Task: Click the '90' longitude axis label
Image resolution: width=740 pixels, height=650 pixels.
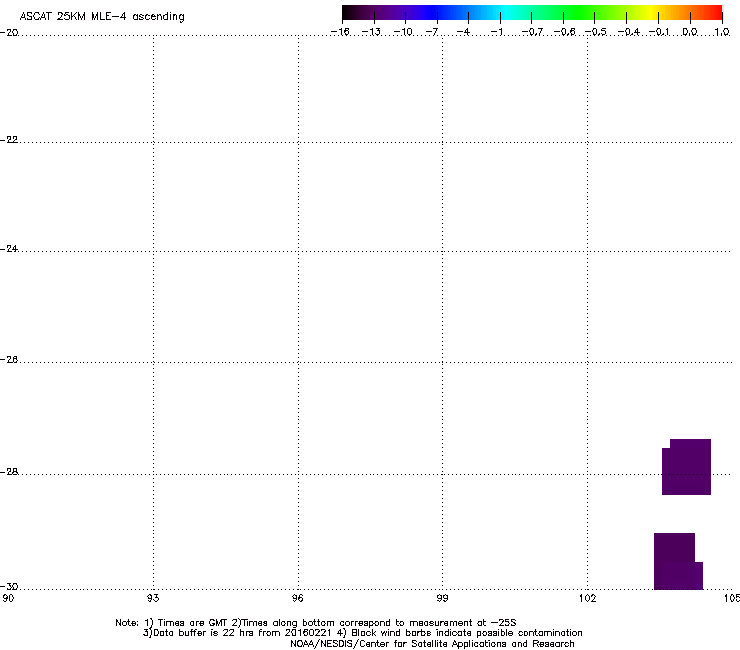Action: click(8, 598)
